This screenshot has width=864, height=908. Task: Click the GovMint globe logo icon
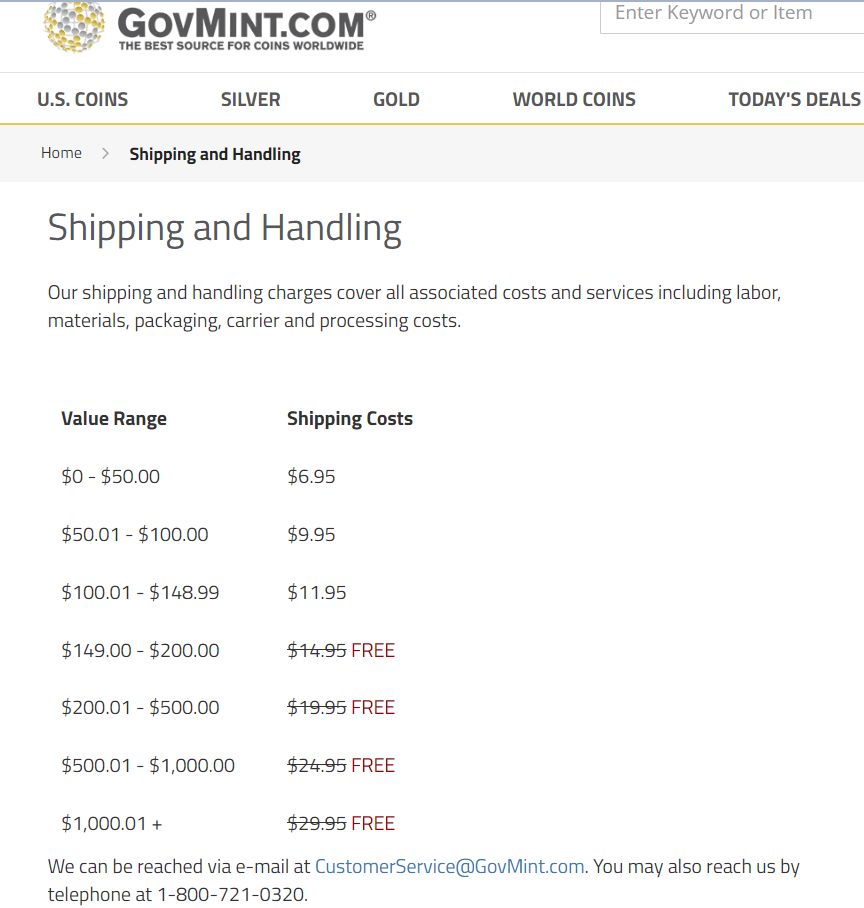[x=75, y=26]
